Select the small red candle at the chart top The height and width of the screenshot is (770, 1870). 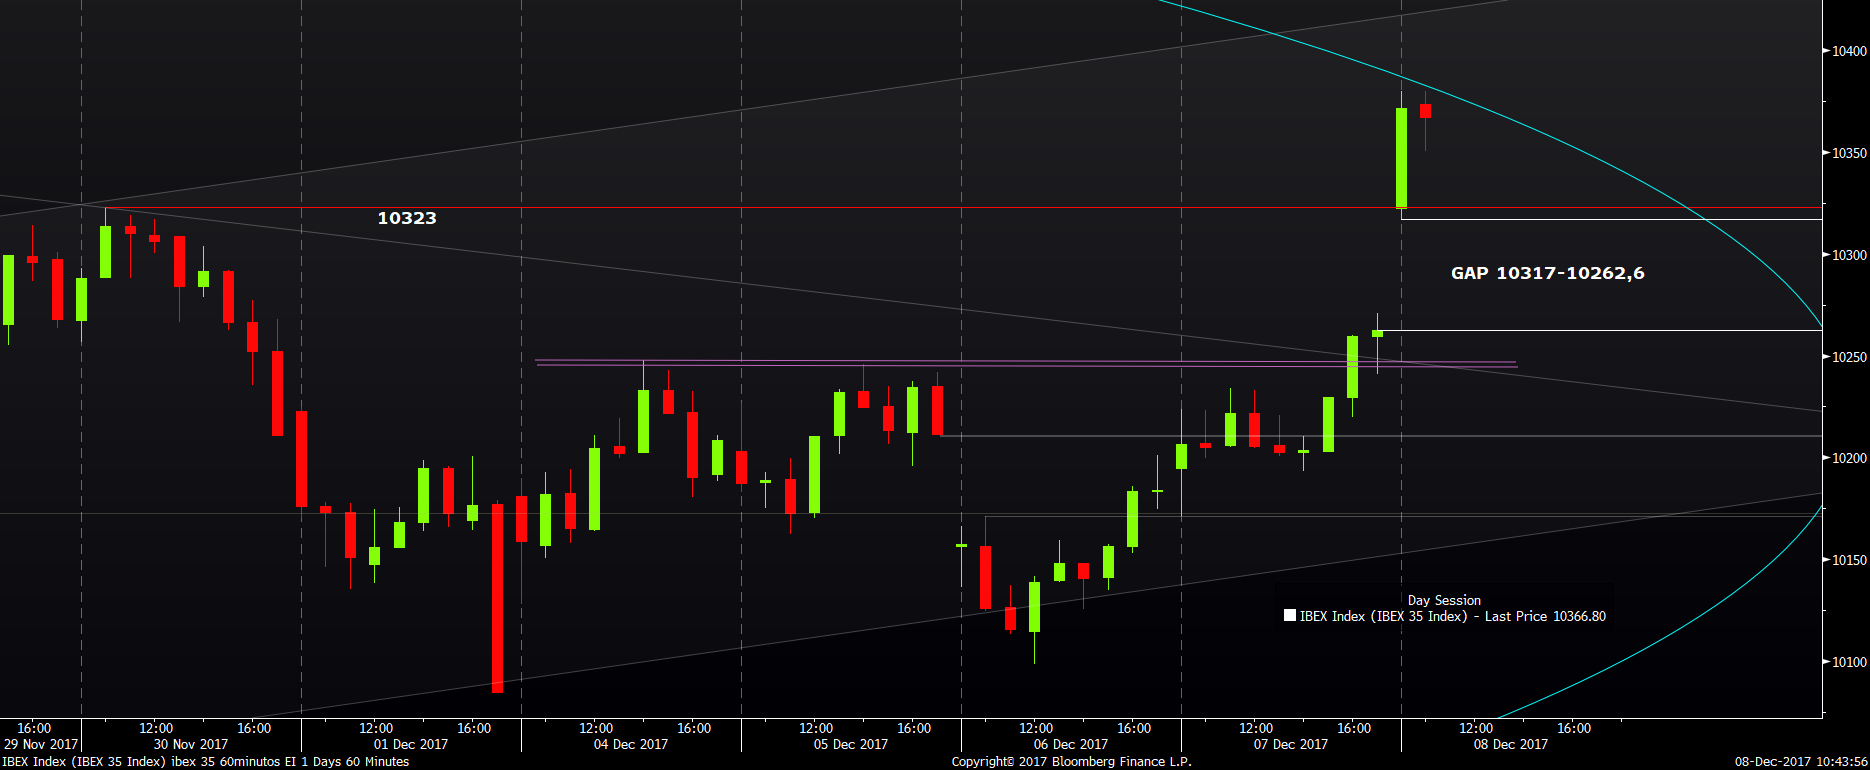tap(1425, 111)
